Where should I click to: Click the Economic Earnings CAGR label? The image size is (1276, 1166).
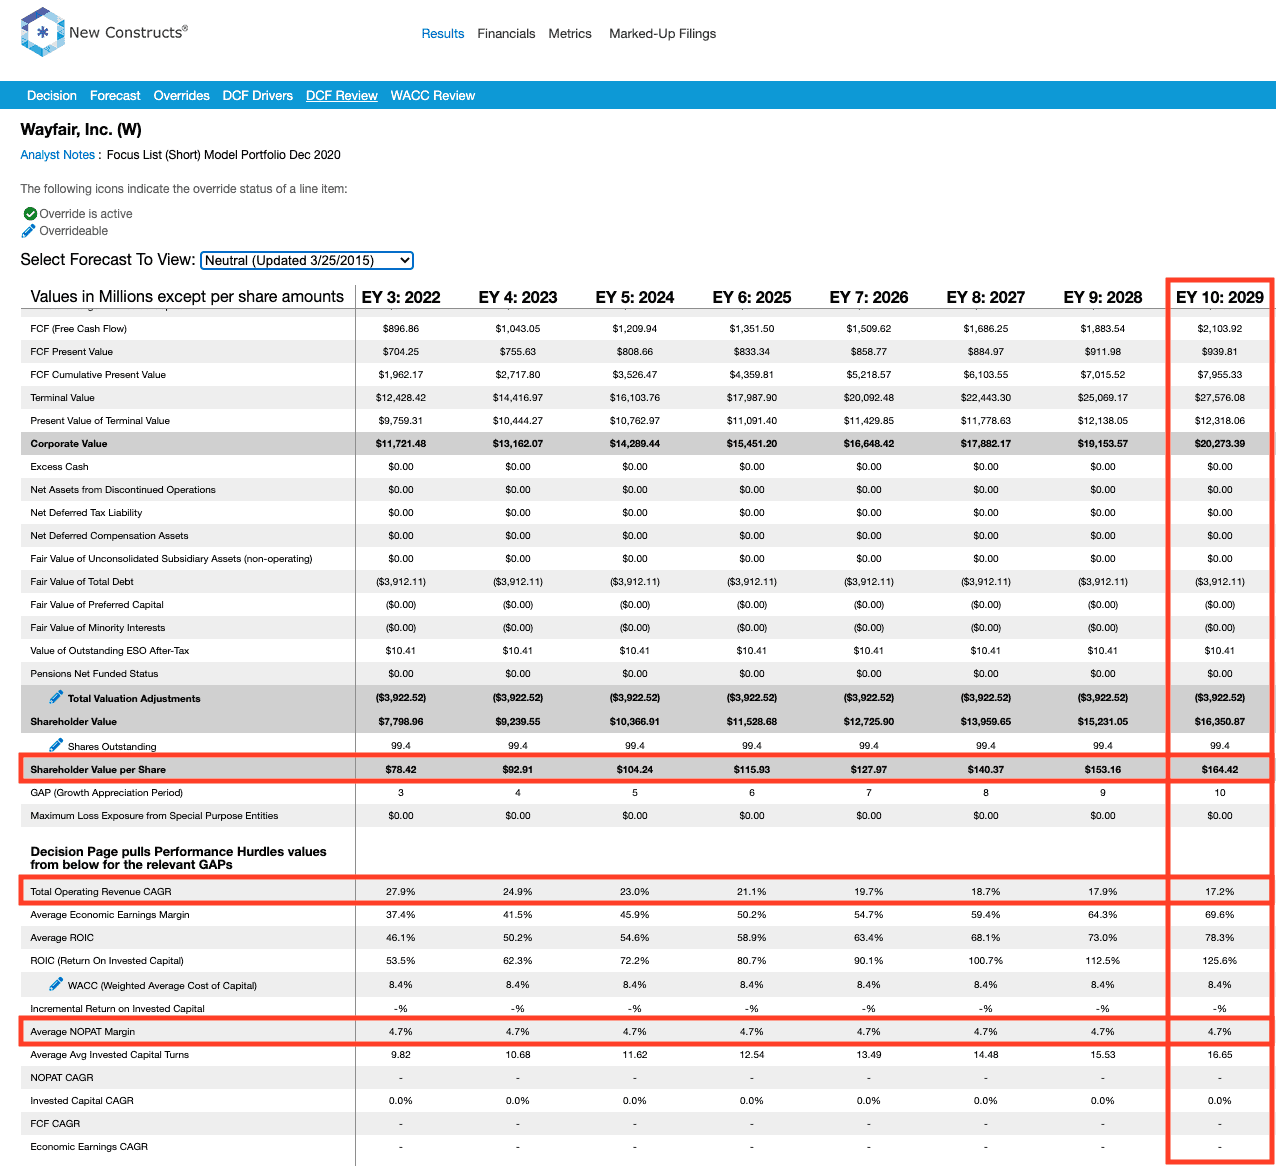(89, 1147)
